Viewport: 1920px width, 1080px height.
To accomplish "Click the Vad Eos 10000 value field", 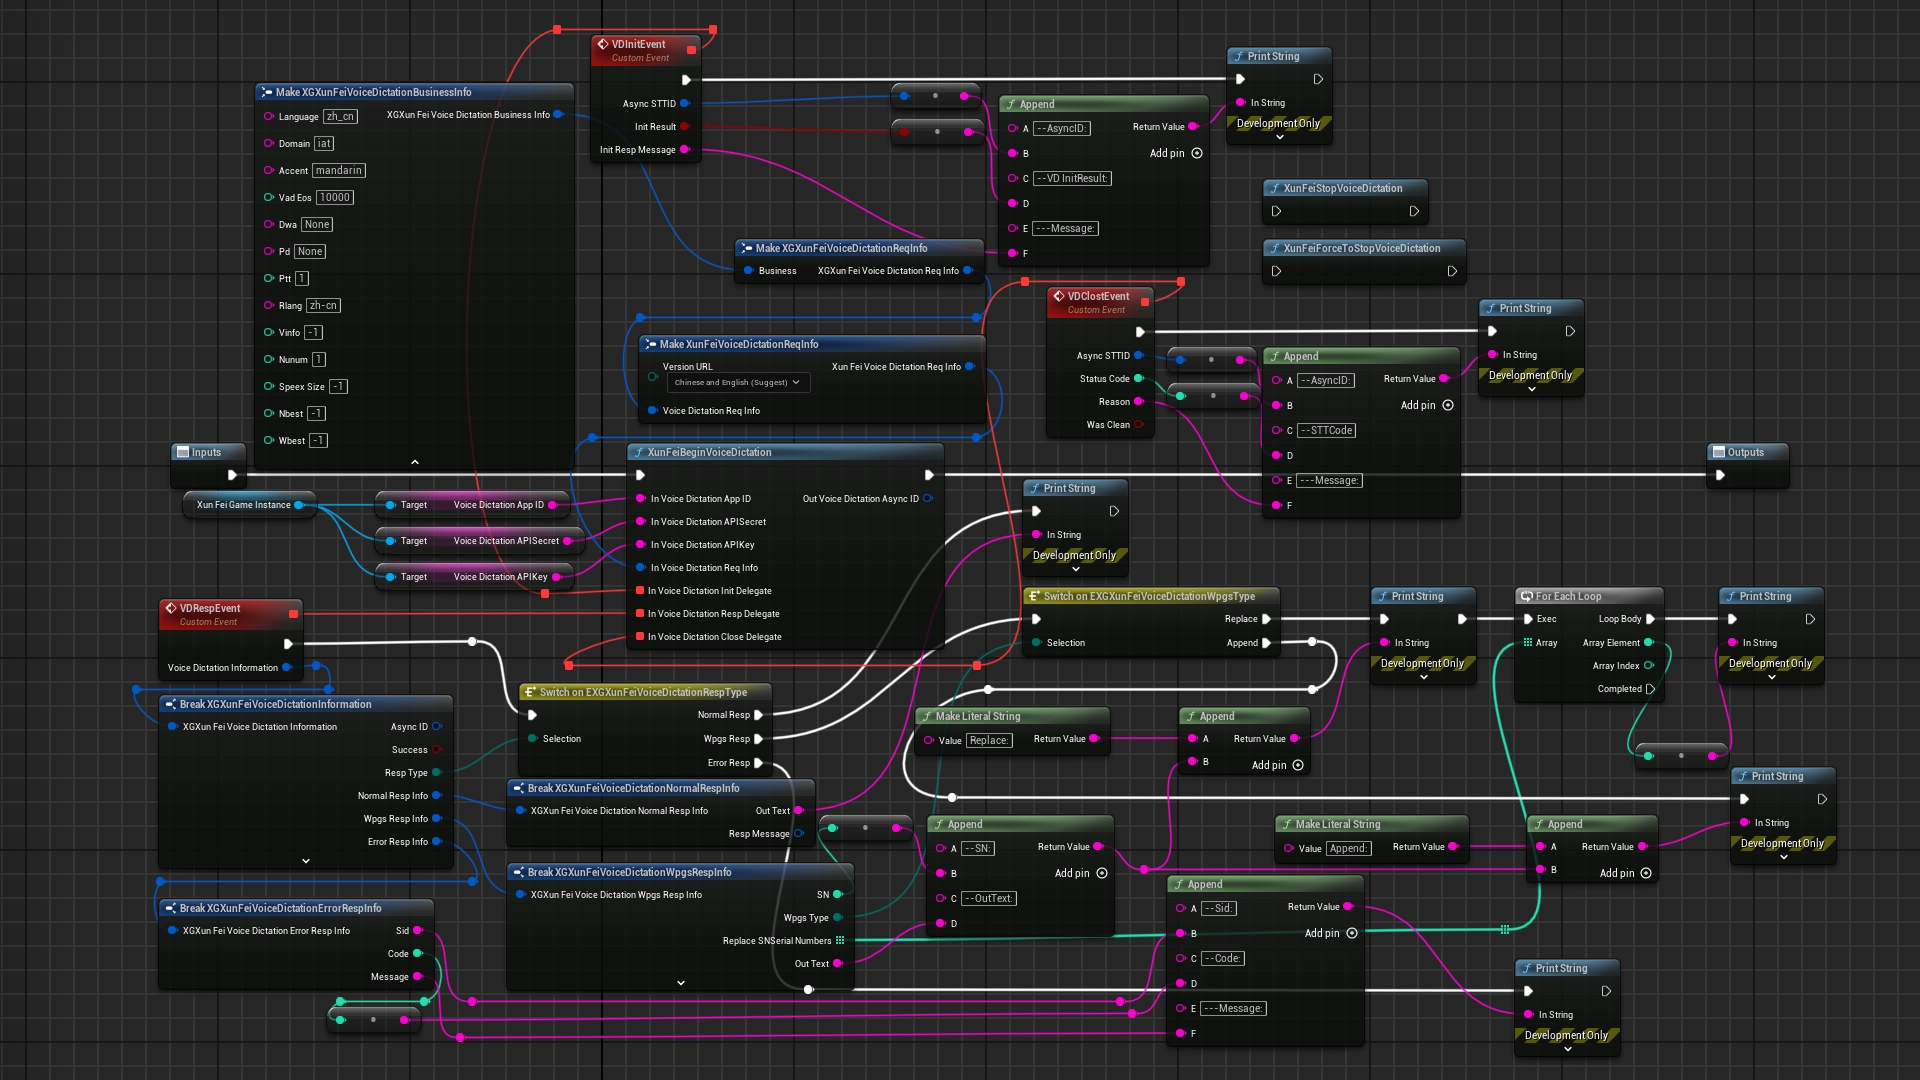I will click(x=334, y=198).
